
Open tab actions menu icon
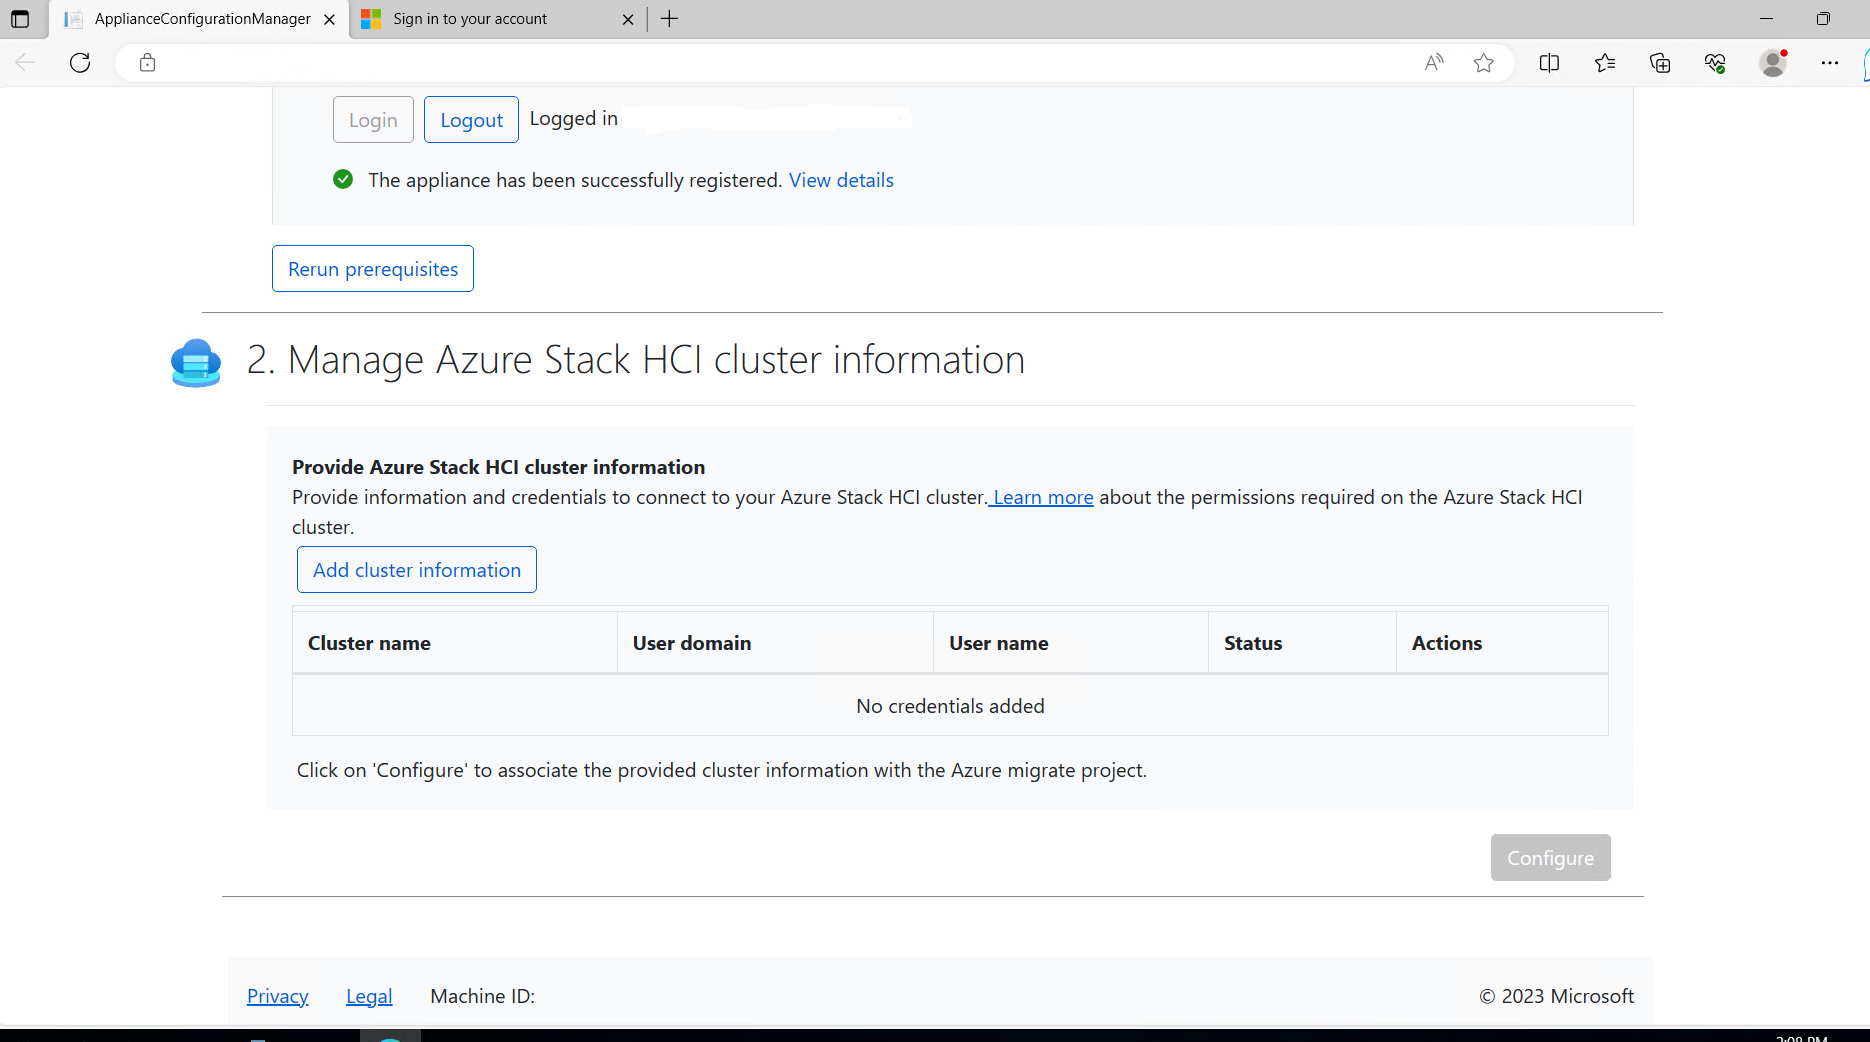20,19
